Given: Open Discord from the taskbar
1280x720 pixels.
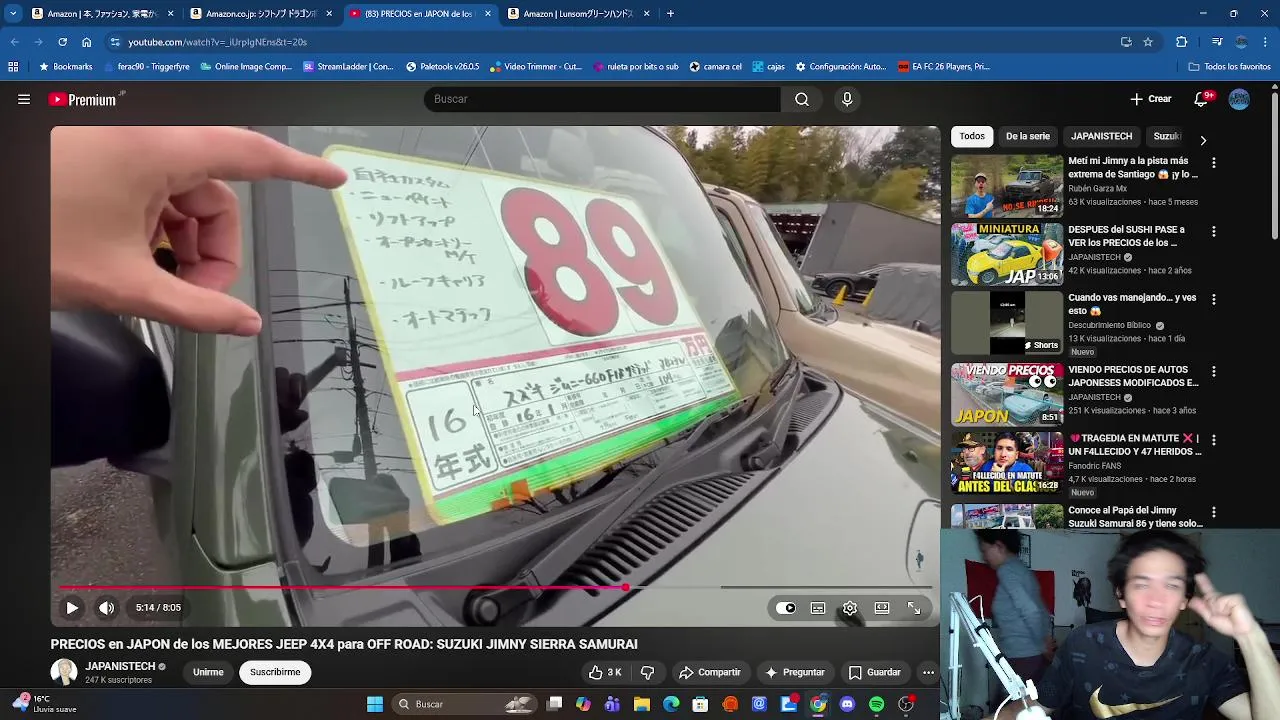Looking at the screenshot, I should [847, 704].
